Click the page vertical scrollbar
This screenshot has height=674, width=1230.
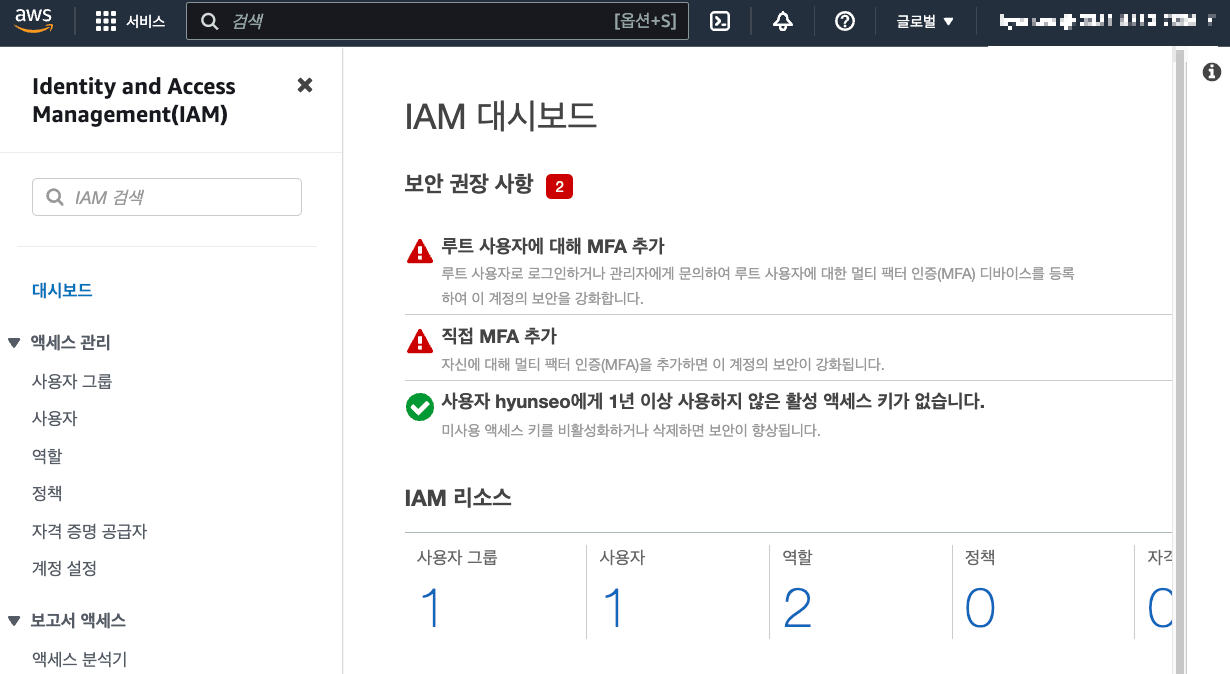[x=1179, y=360]
